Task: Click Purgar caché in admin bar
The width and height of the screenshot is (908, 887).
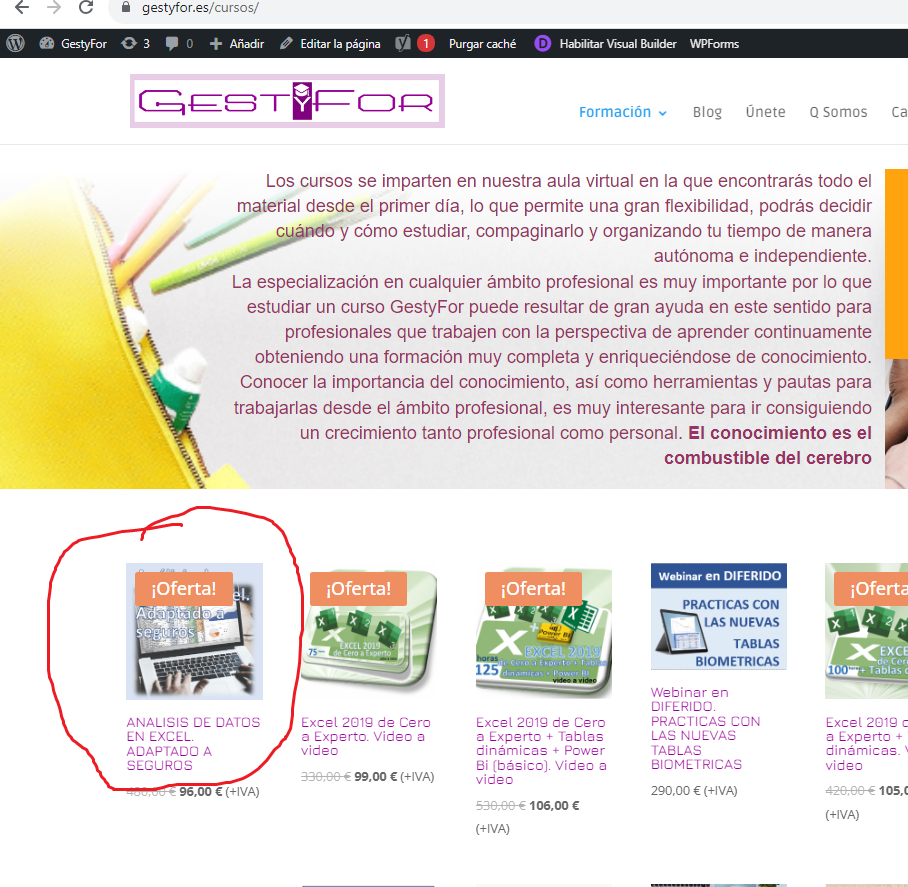Action: [x=482, y=43]
